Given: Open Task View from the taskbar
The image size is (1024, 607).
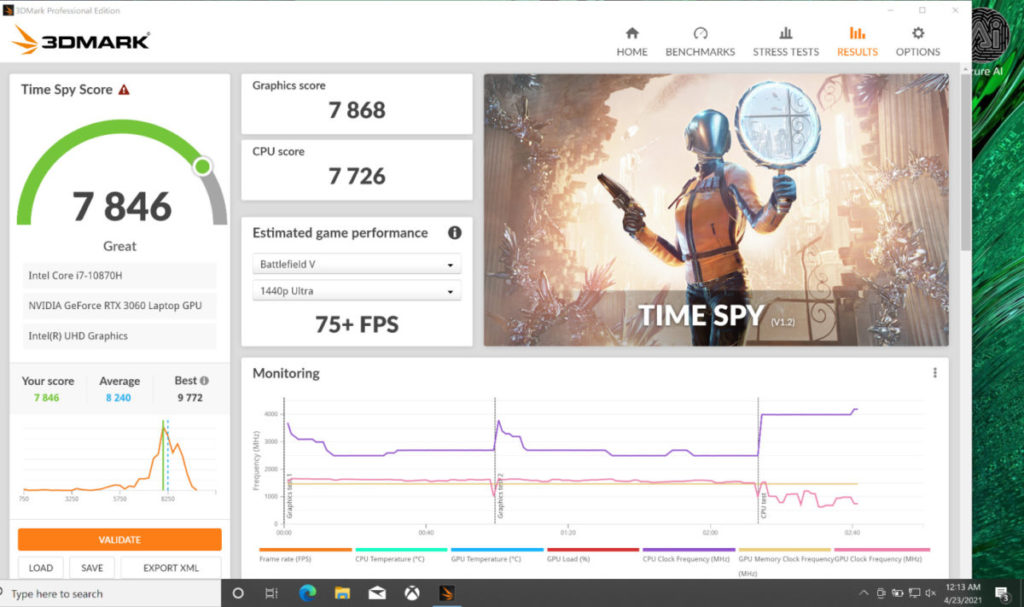Looking at the screenshot, I should 271,593.
